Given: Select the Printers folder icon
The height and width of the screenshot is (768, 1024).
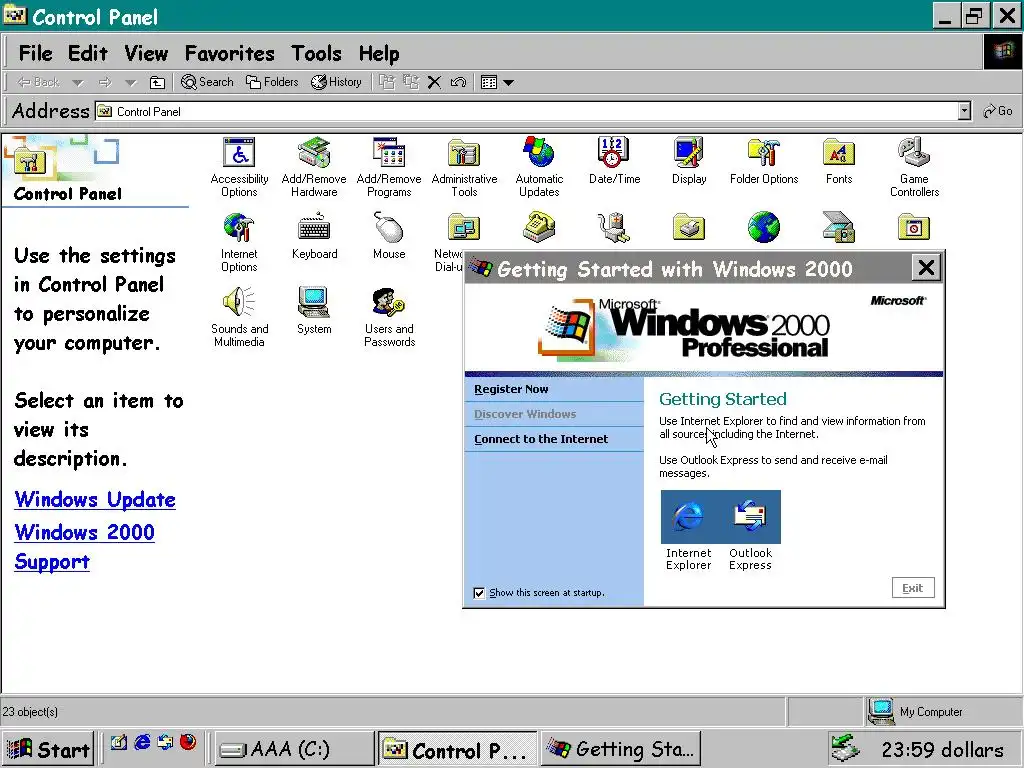Looking at the screenshot, I should click(x=689, y=227).
